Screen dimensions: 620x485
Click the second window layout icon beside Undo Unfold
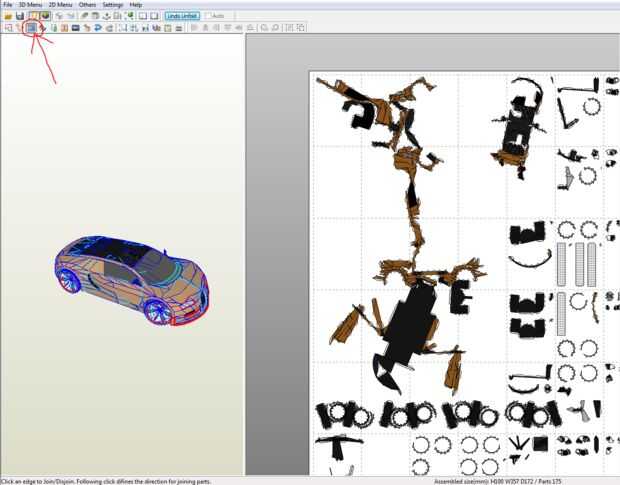pos(154,16)
